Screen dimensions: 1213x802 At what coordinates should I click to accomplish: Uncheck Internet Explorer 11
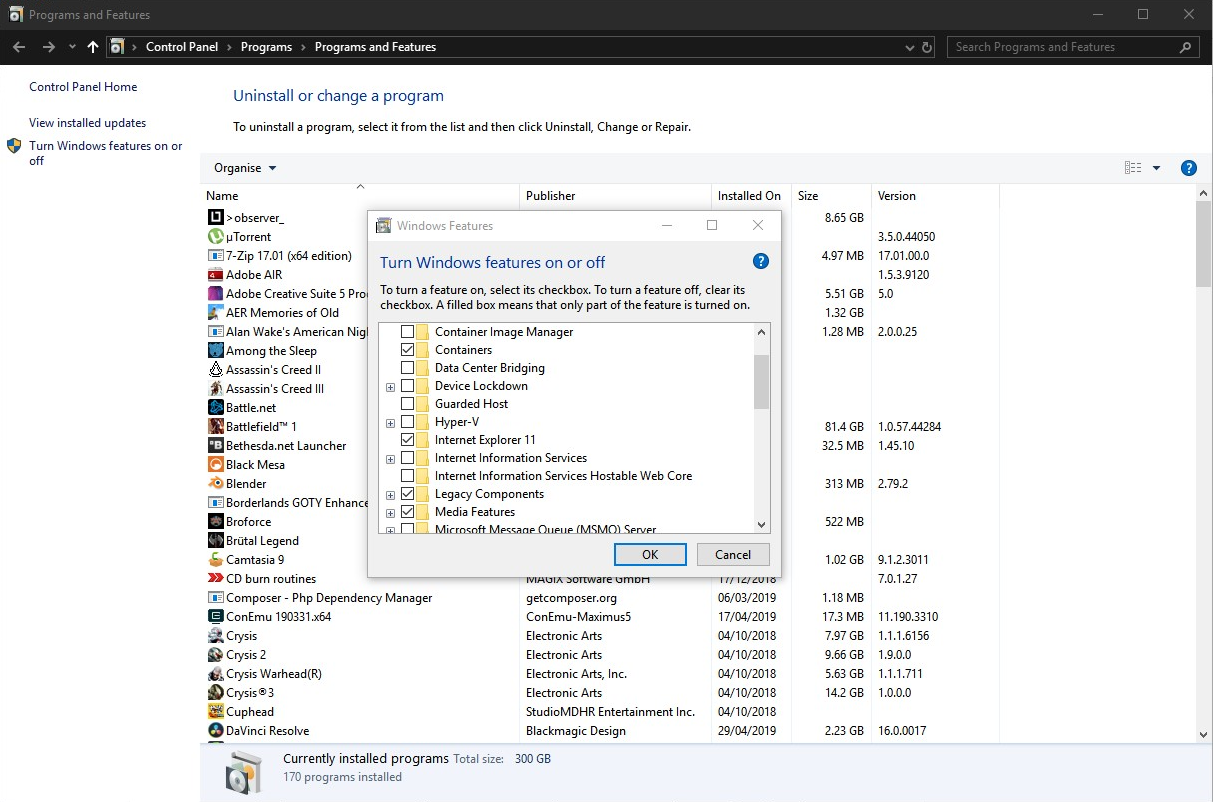(407, 439)
